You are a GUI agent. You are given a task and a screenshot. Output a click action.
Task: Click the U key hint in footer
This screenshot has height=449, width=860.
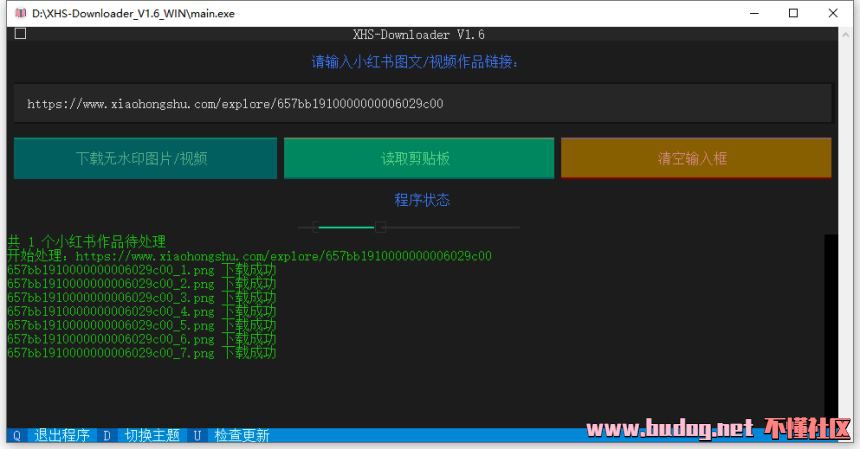tap(197, 436)
